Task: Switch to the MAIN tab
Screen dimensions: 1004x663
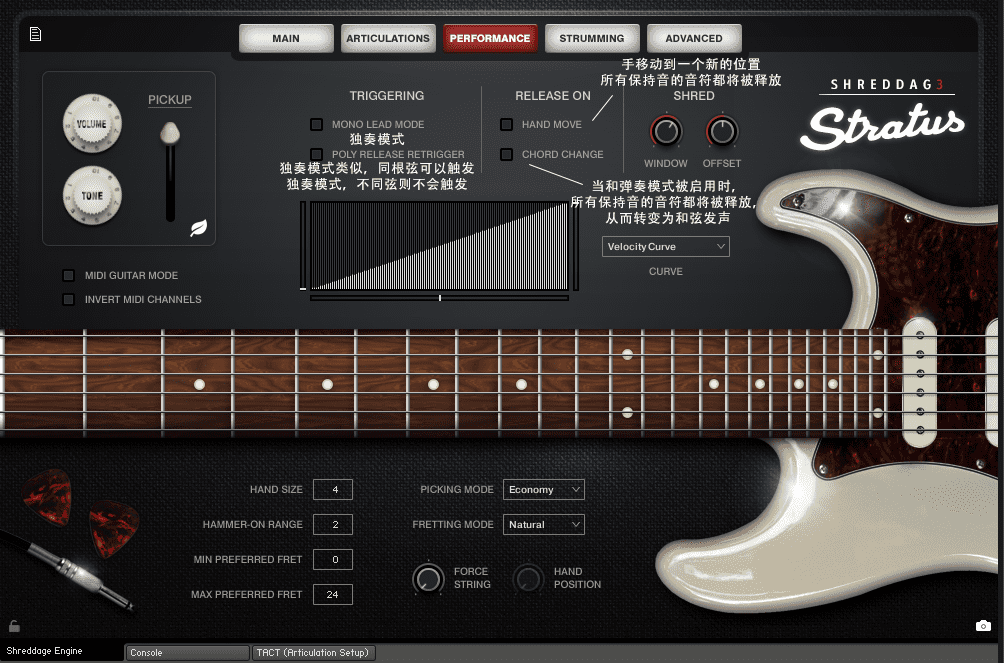Action: (286, 38)
